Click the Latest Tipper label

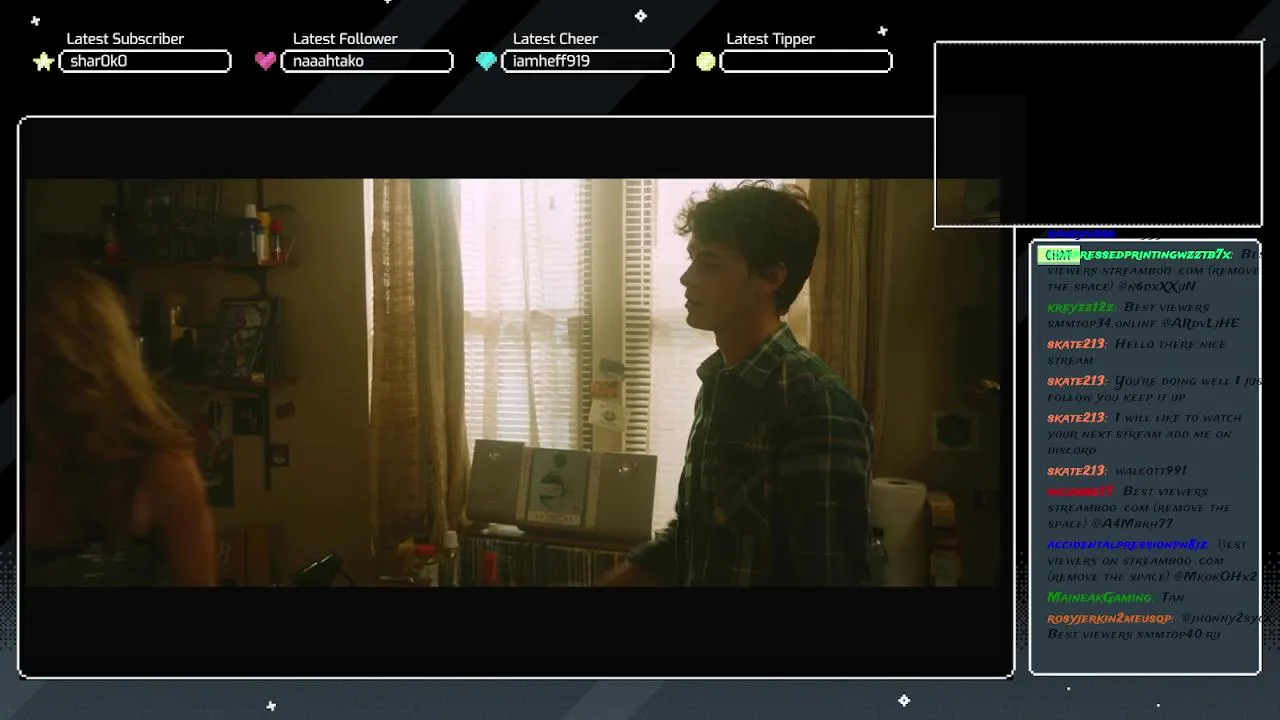point(770,39)
